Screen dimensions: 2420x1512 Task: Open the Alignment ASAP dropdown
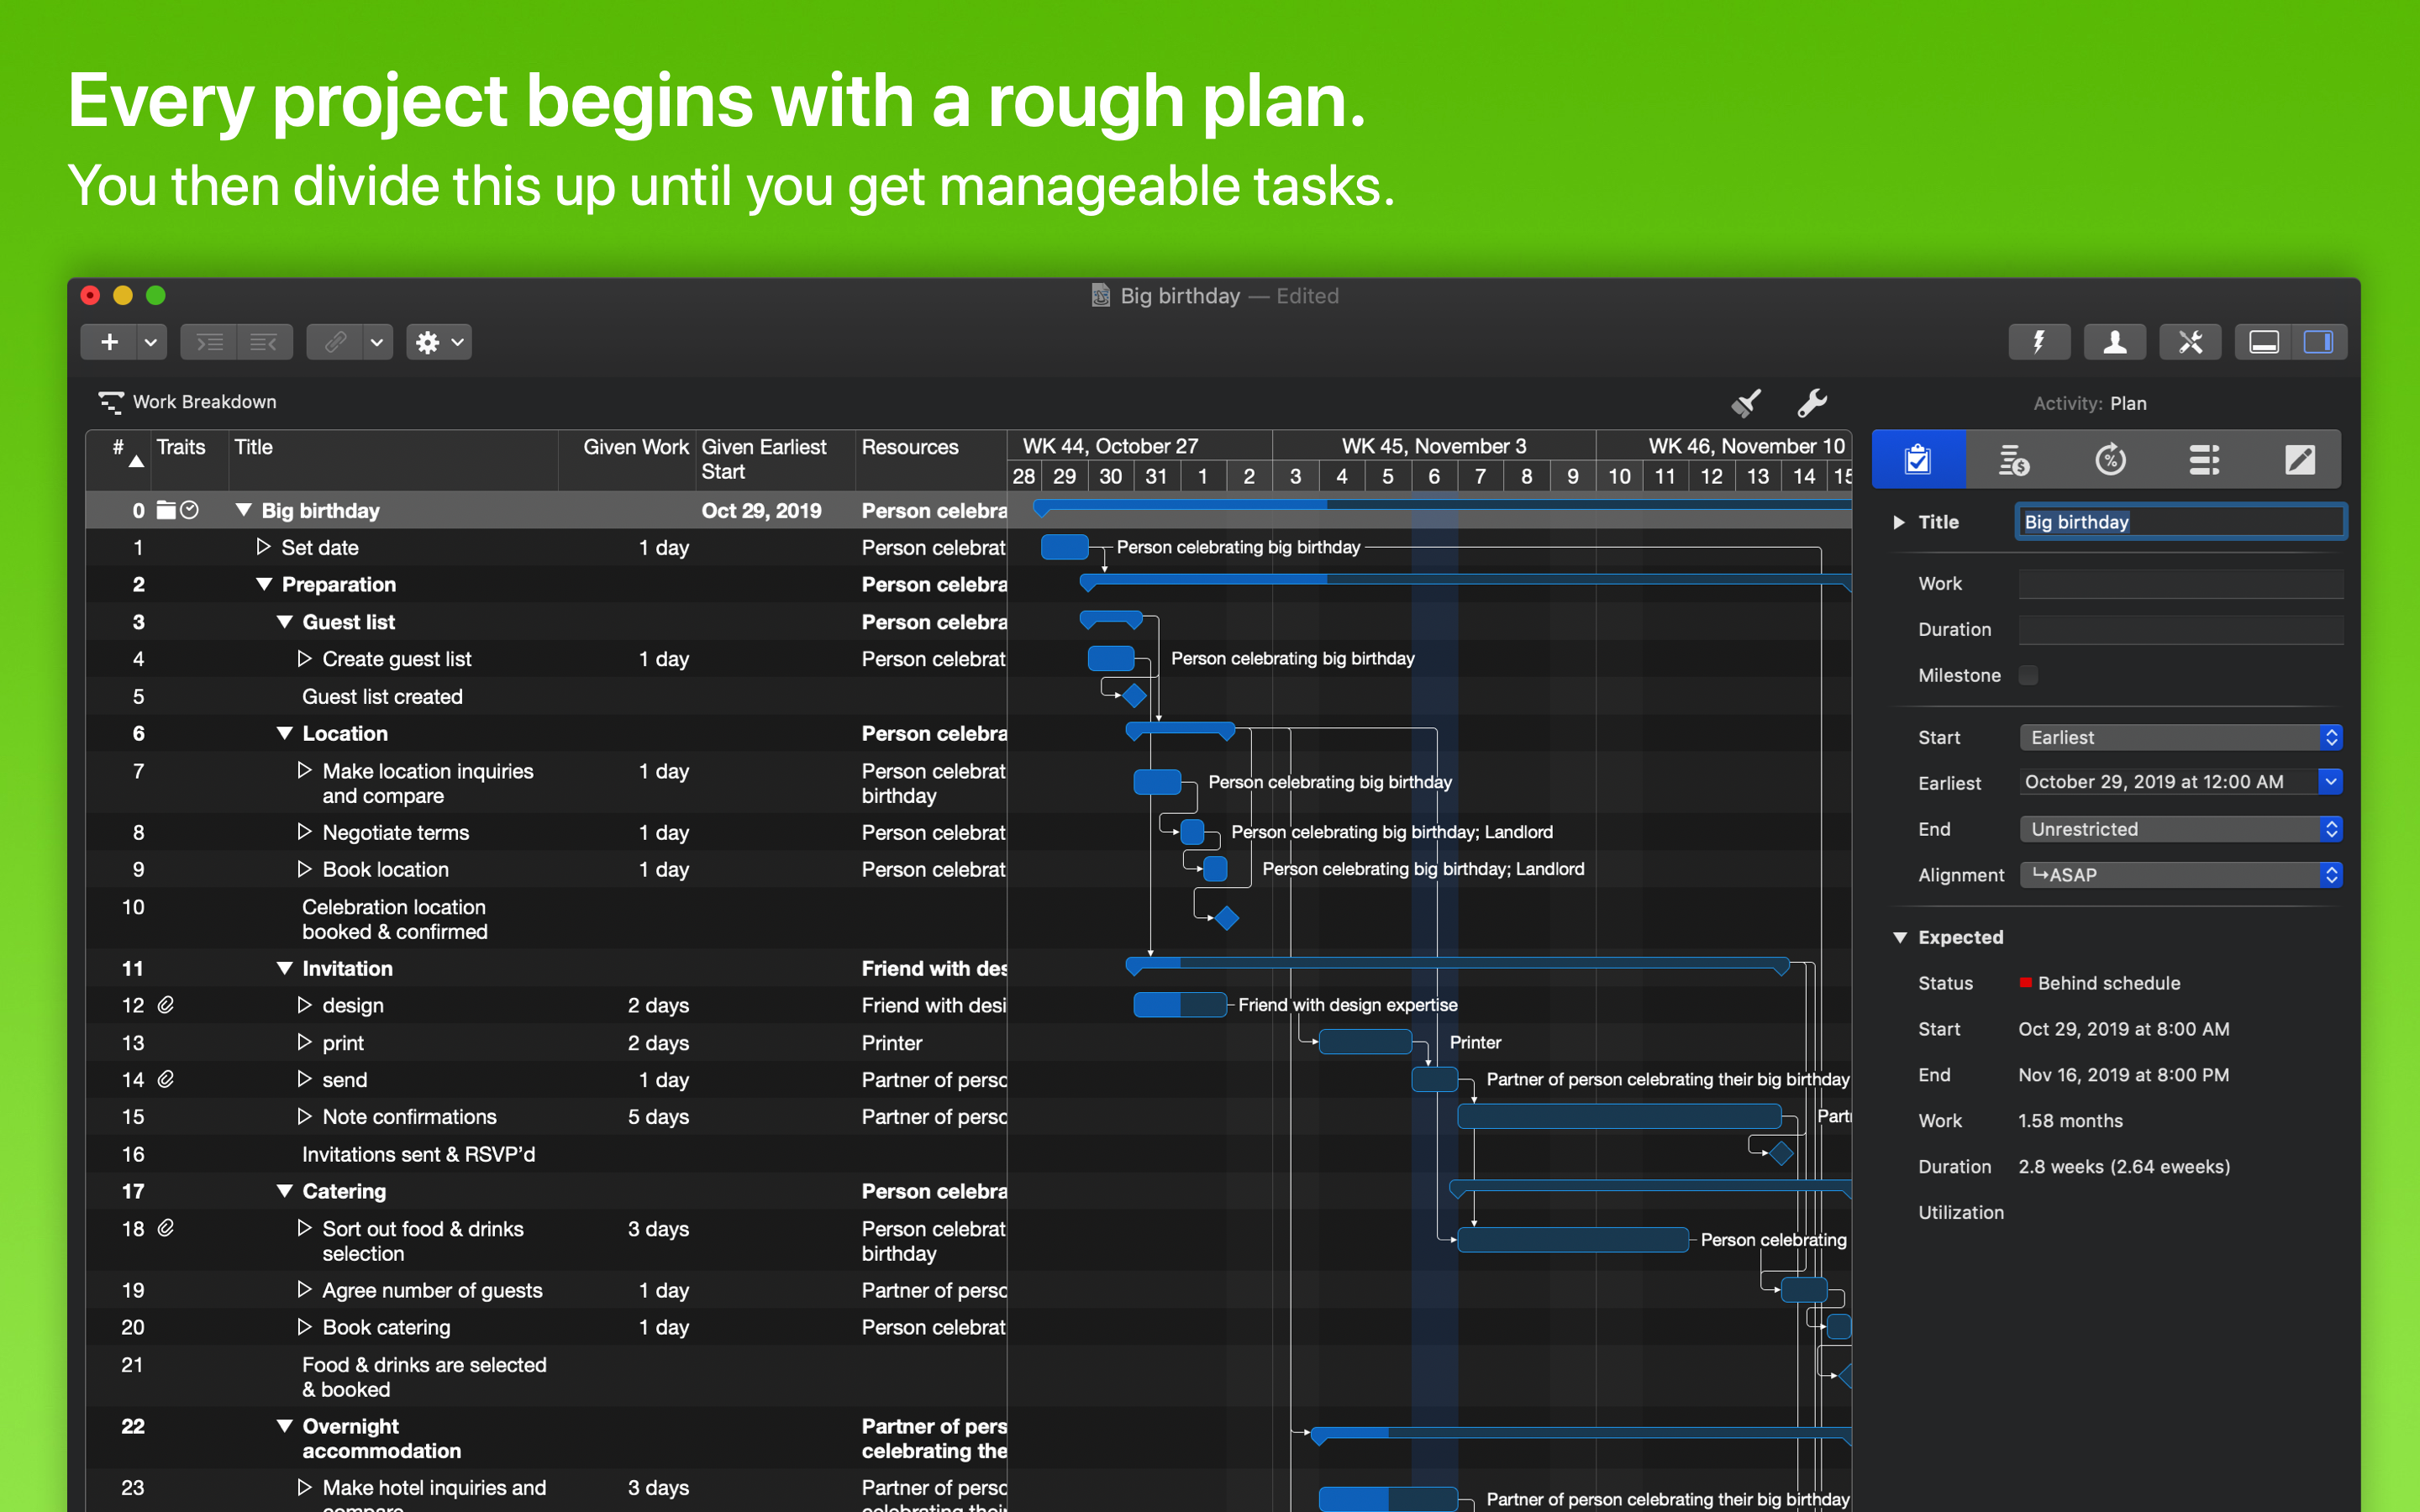pos(2180,875)
